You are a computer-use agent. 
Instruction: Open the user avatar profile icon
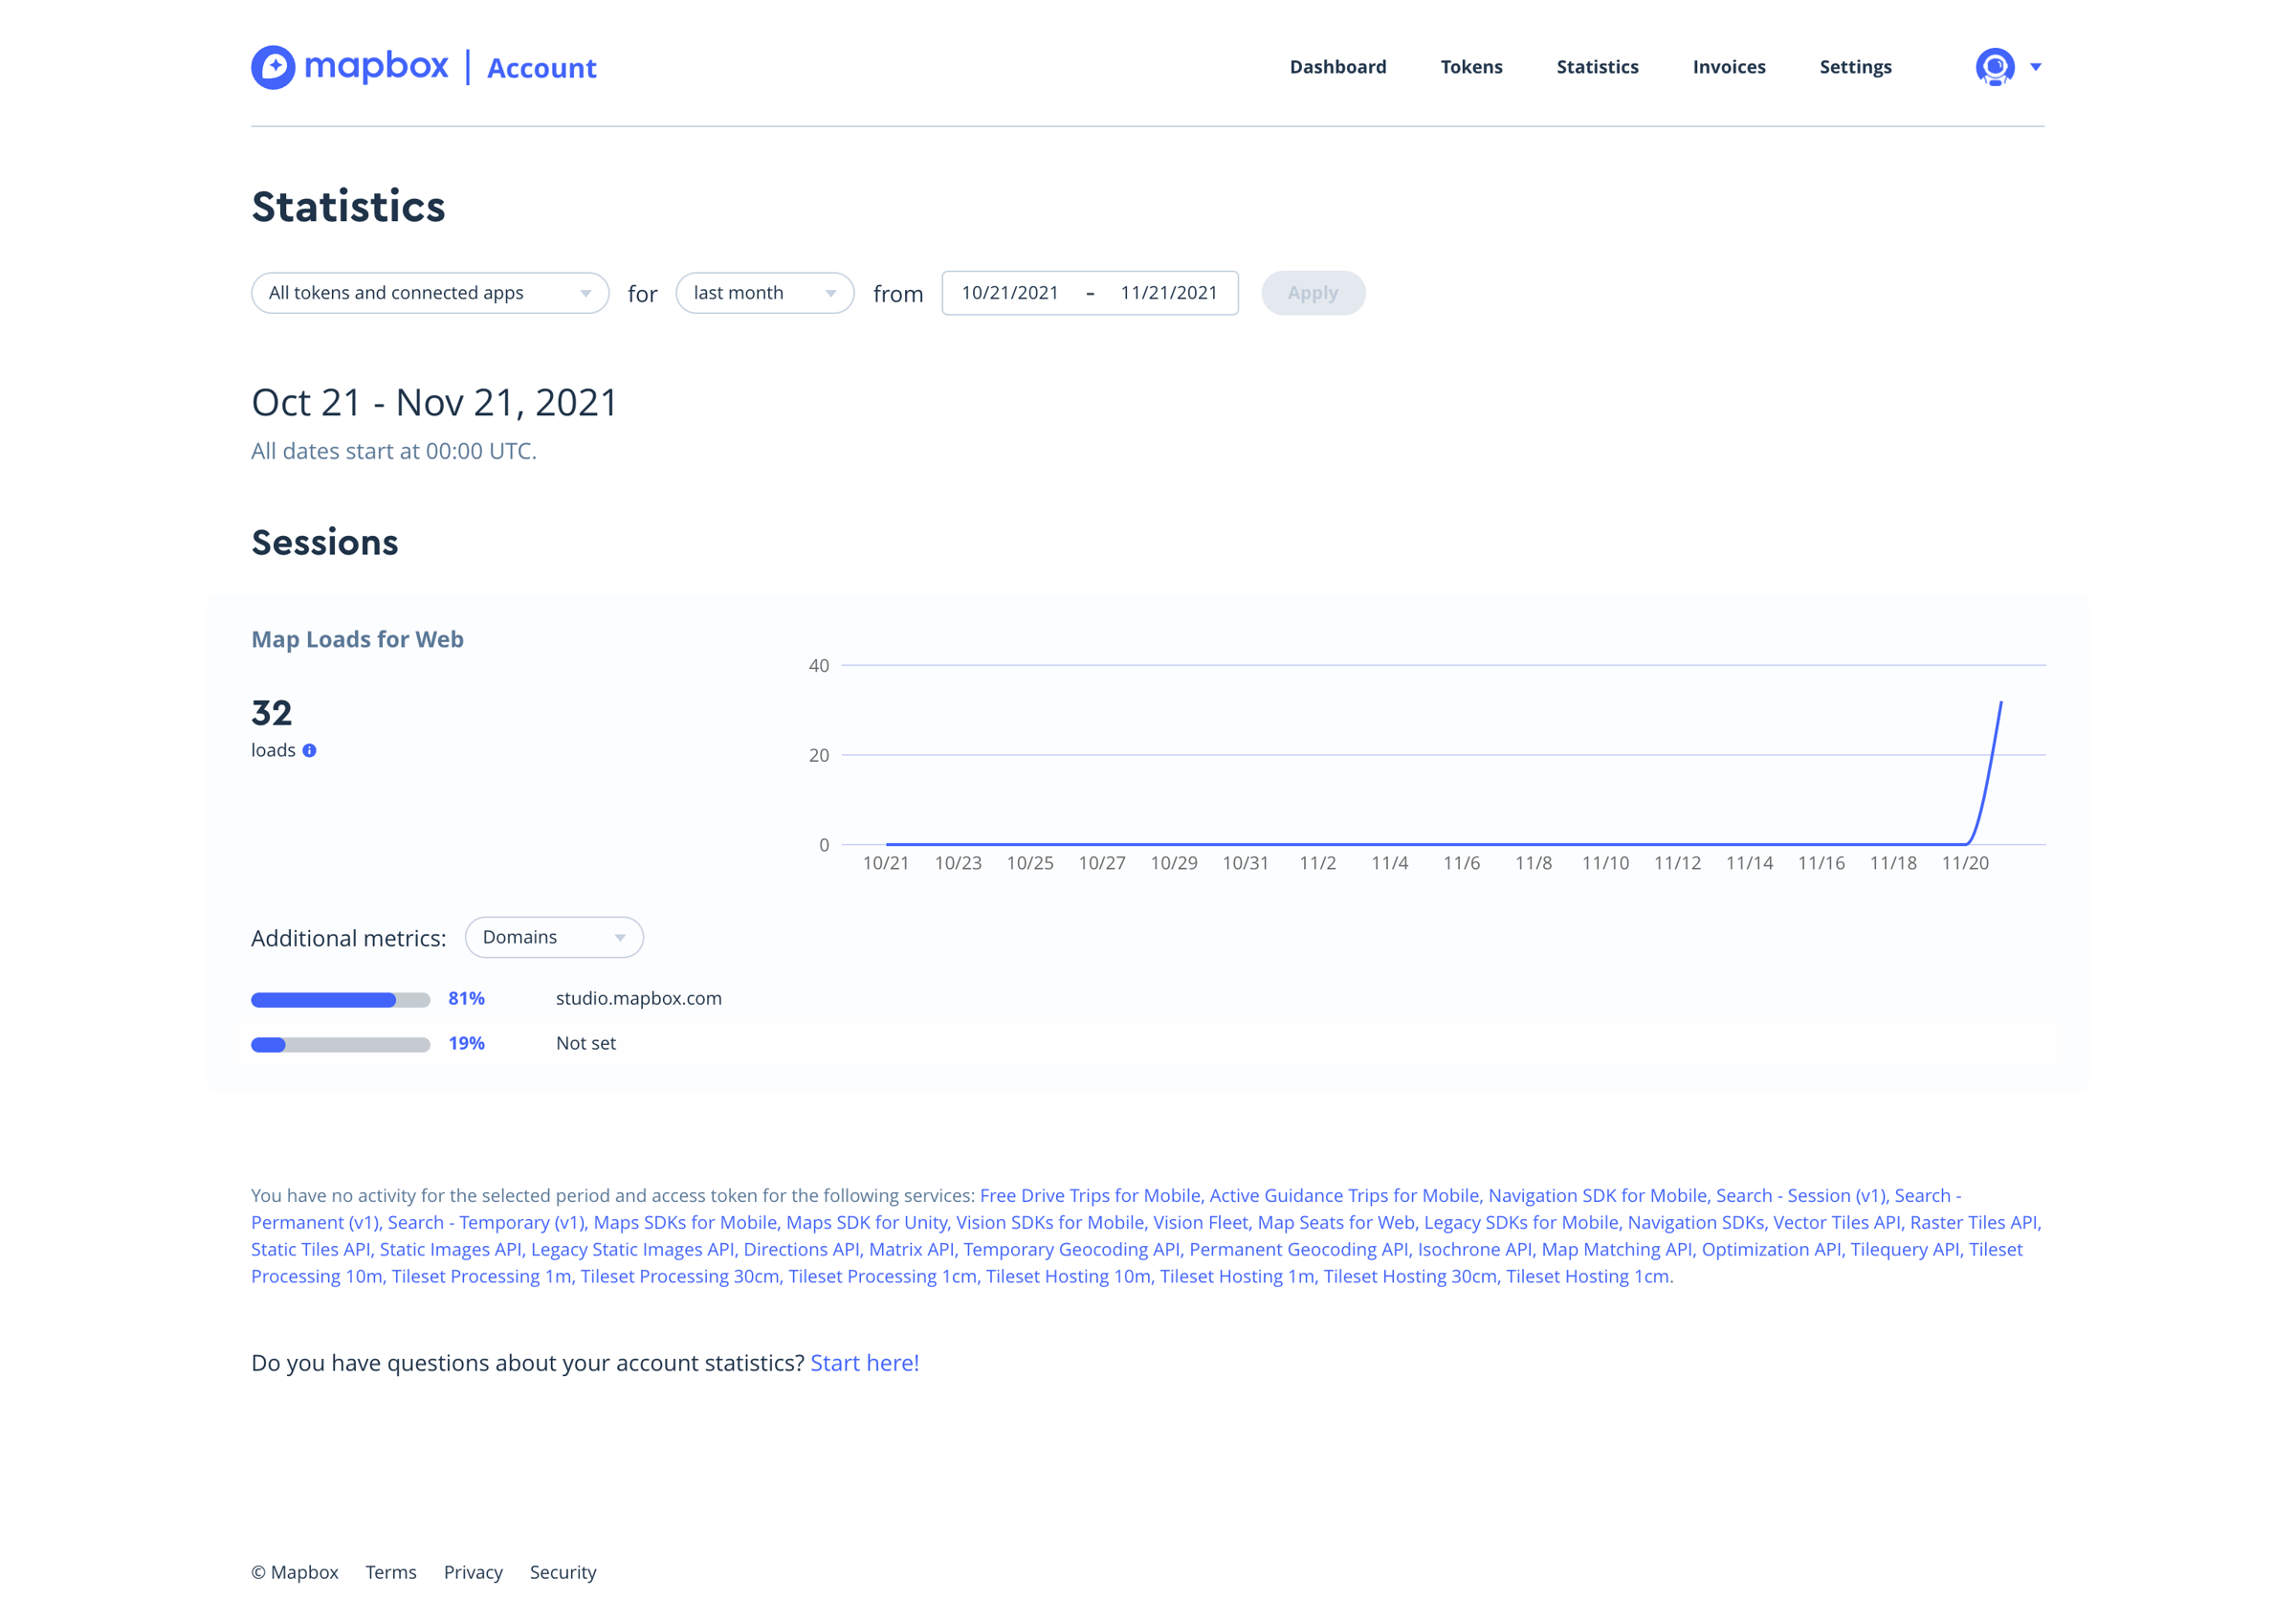coord(1994,67)
